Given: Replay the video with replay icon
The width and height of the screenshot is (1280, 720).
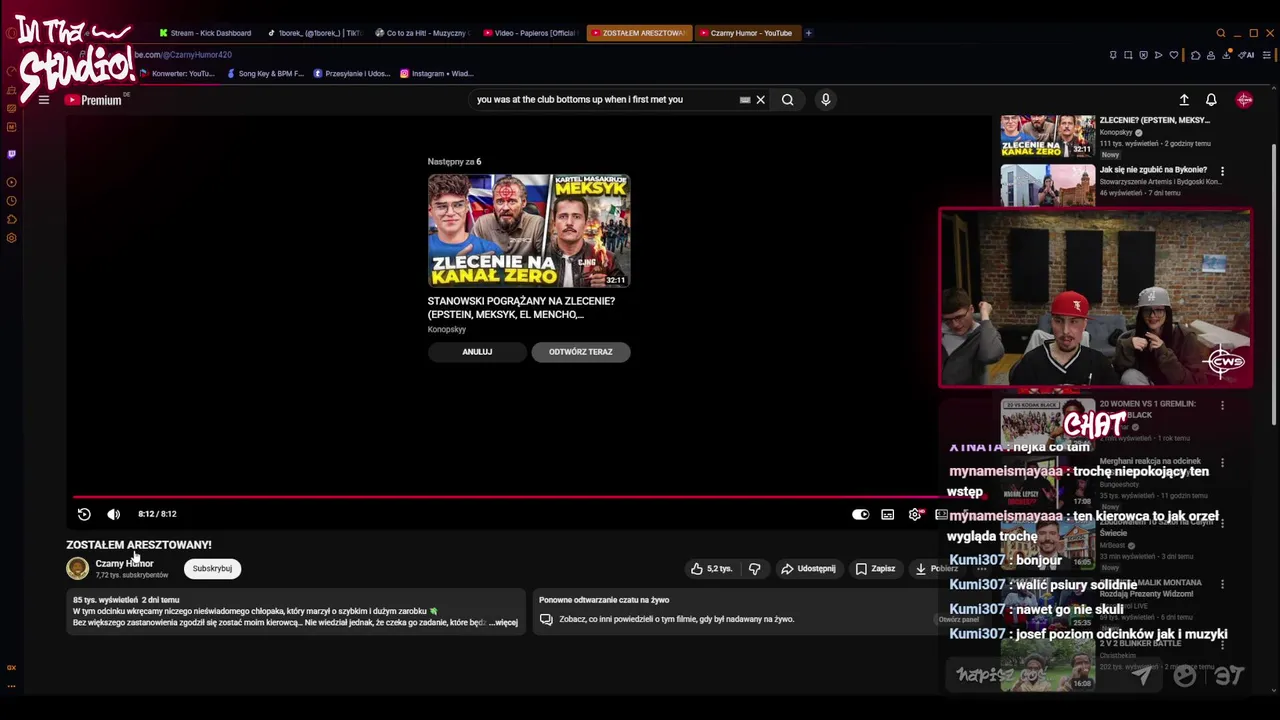Looking at the screenshot, I should 84,514.
